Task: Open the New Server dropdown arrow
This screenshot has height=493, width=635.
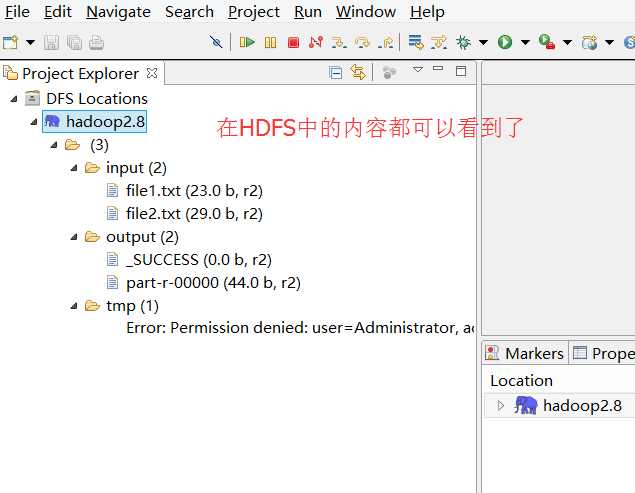Action: point(609,42)
